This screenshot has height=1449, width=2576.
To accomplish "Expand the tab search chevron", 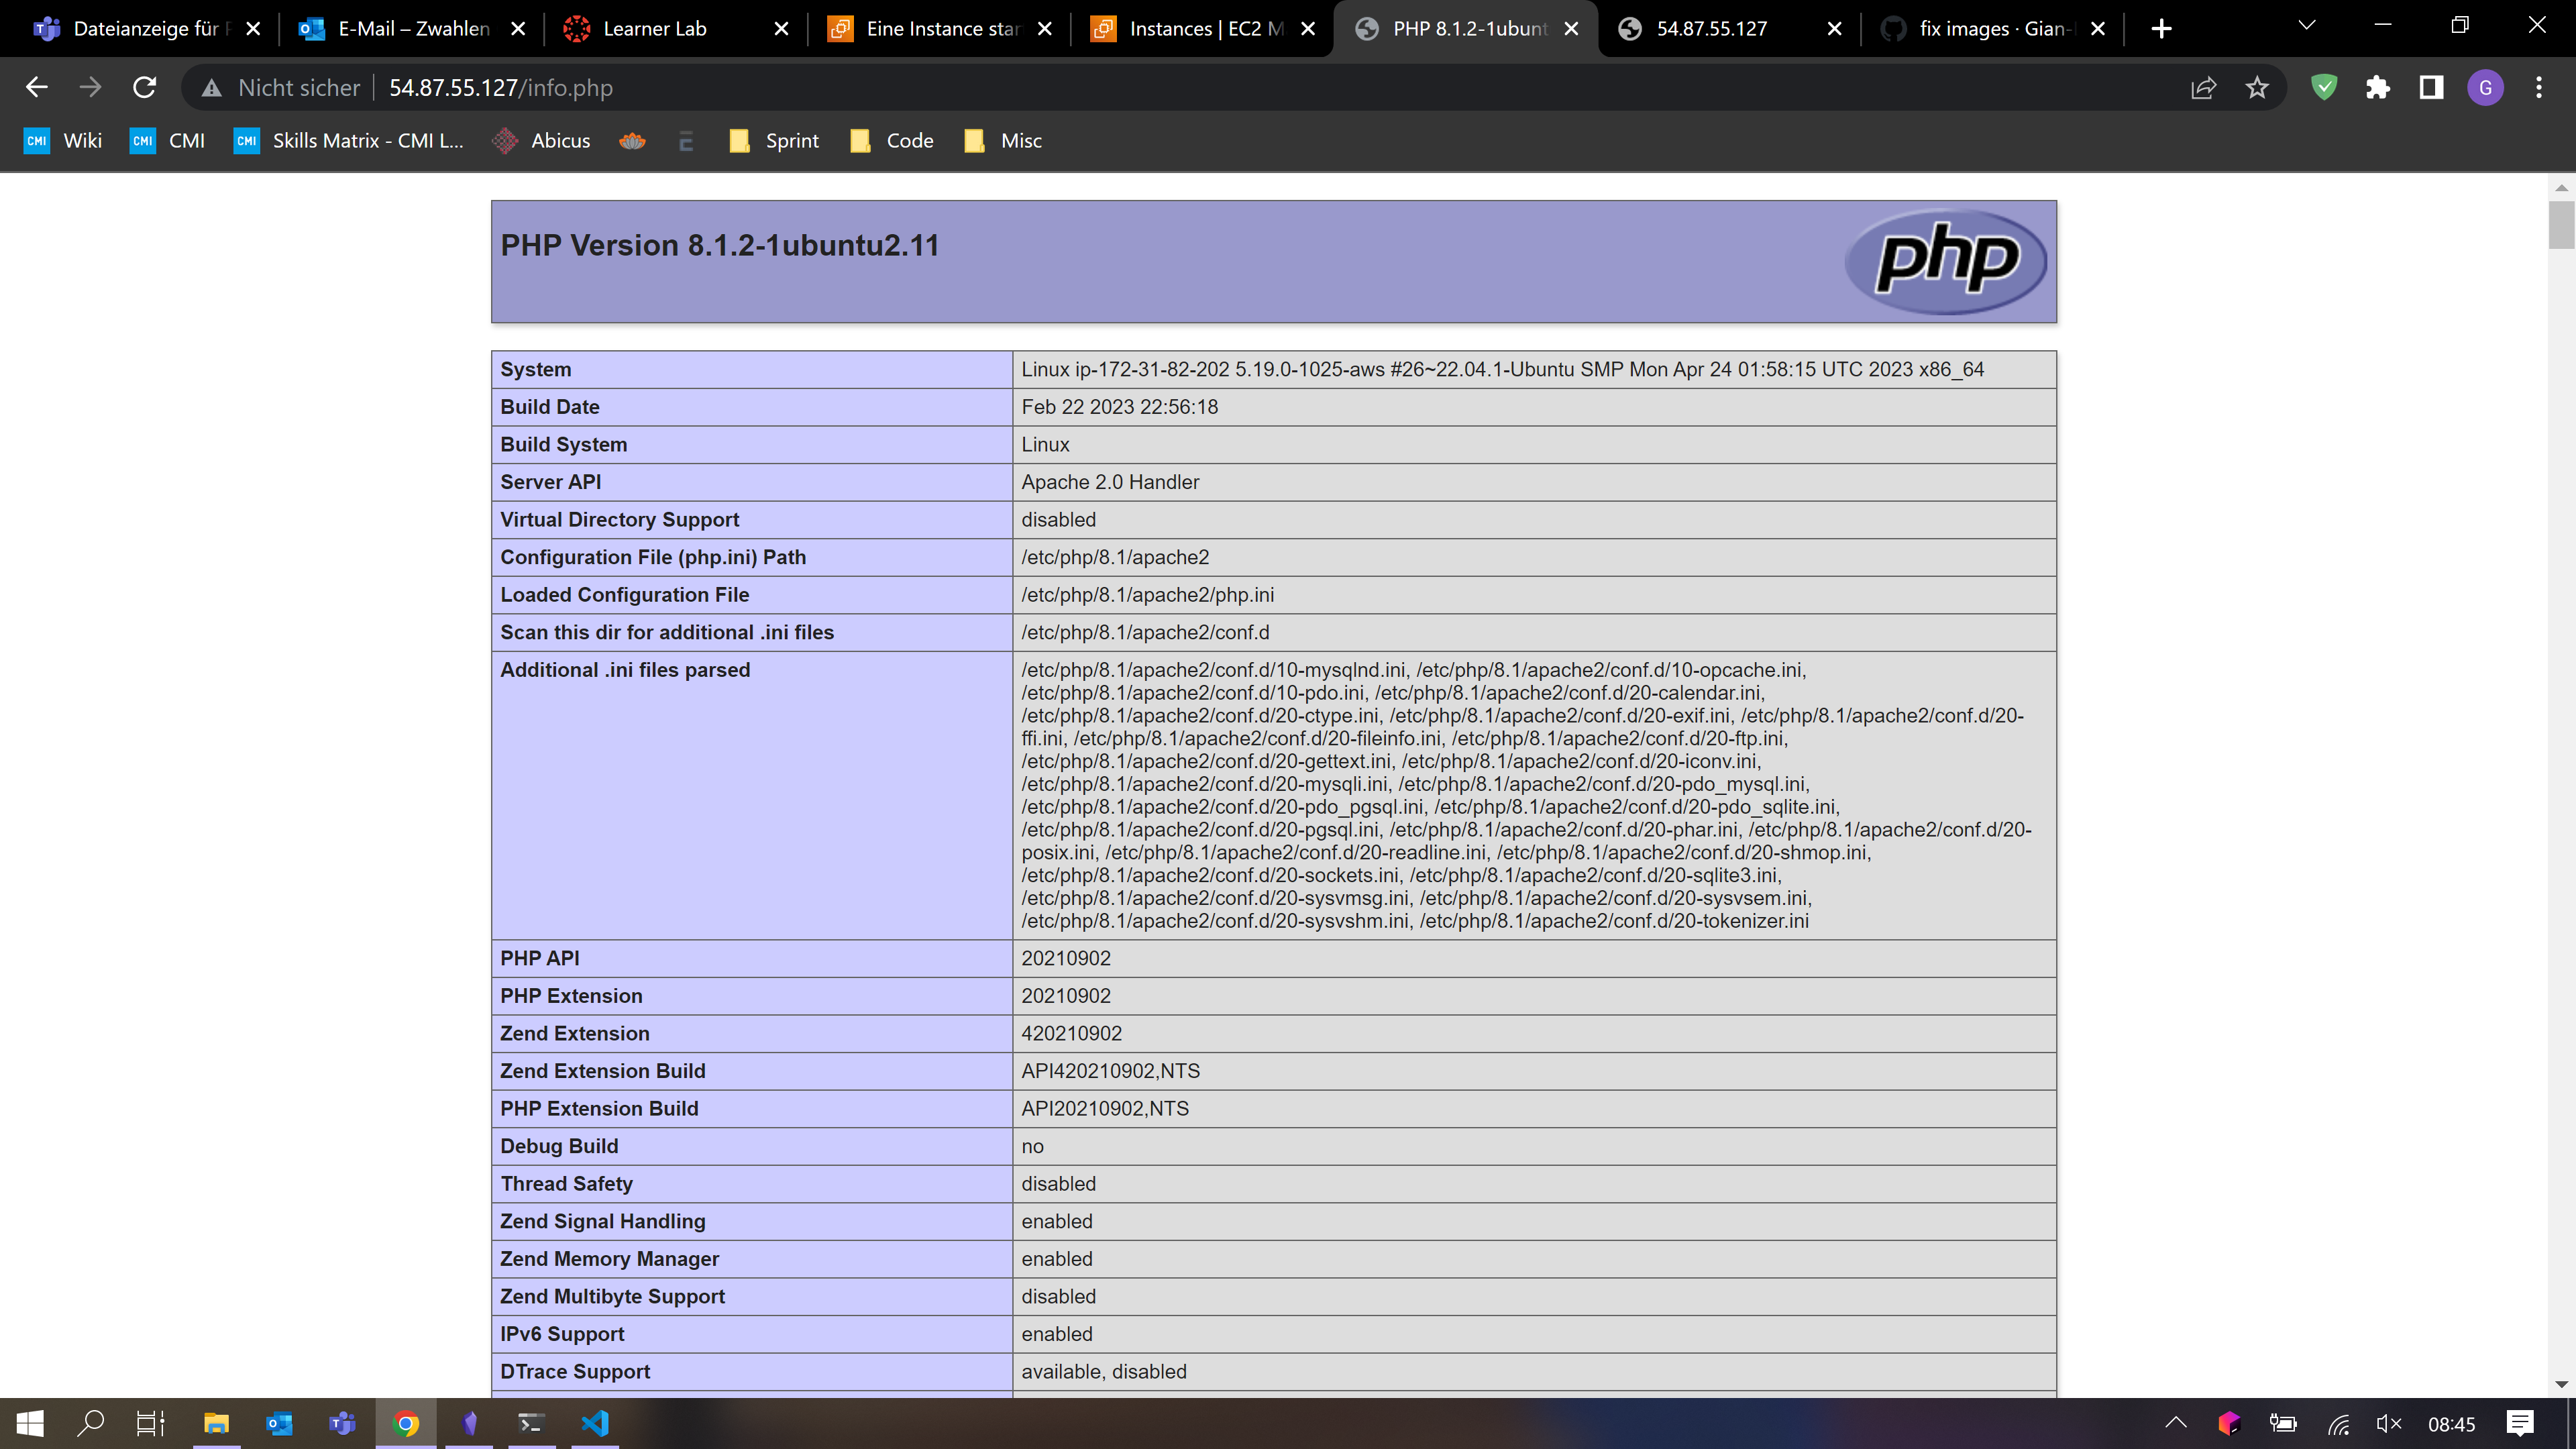I will coord(2307,26).
